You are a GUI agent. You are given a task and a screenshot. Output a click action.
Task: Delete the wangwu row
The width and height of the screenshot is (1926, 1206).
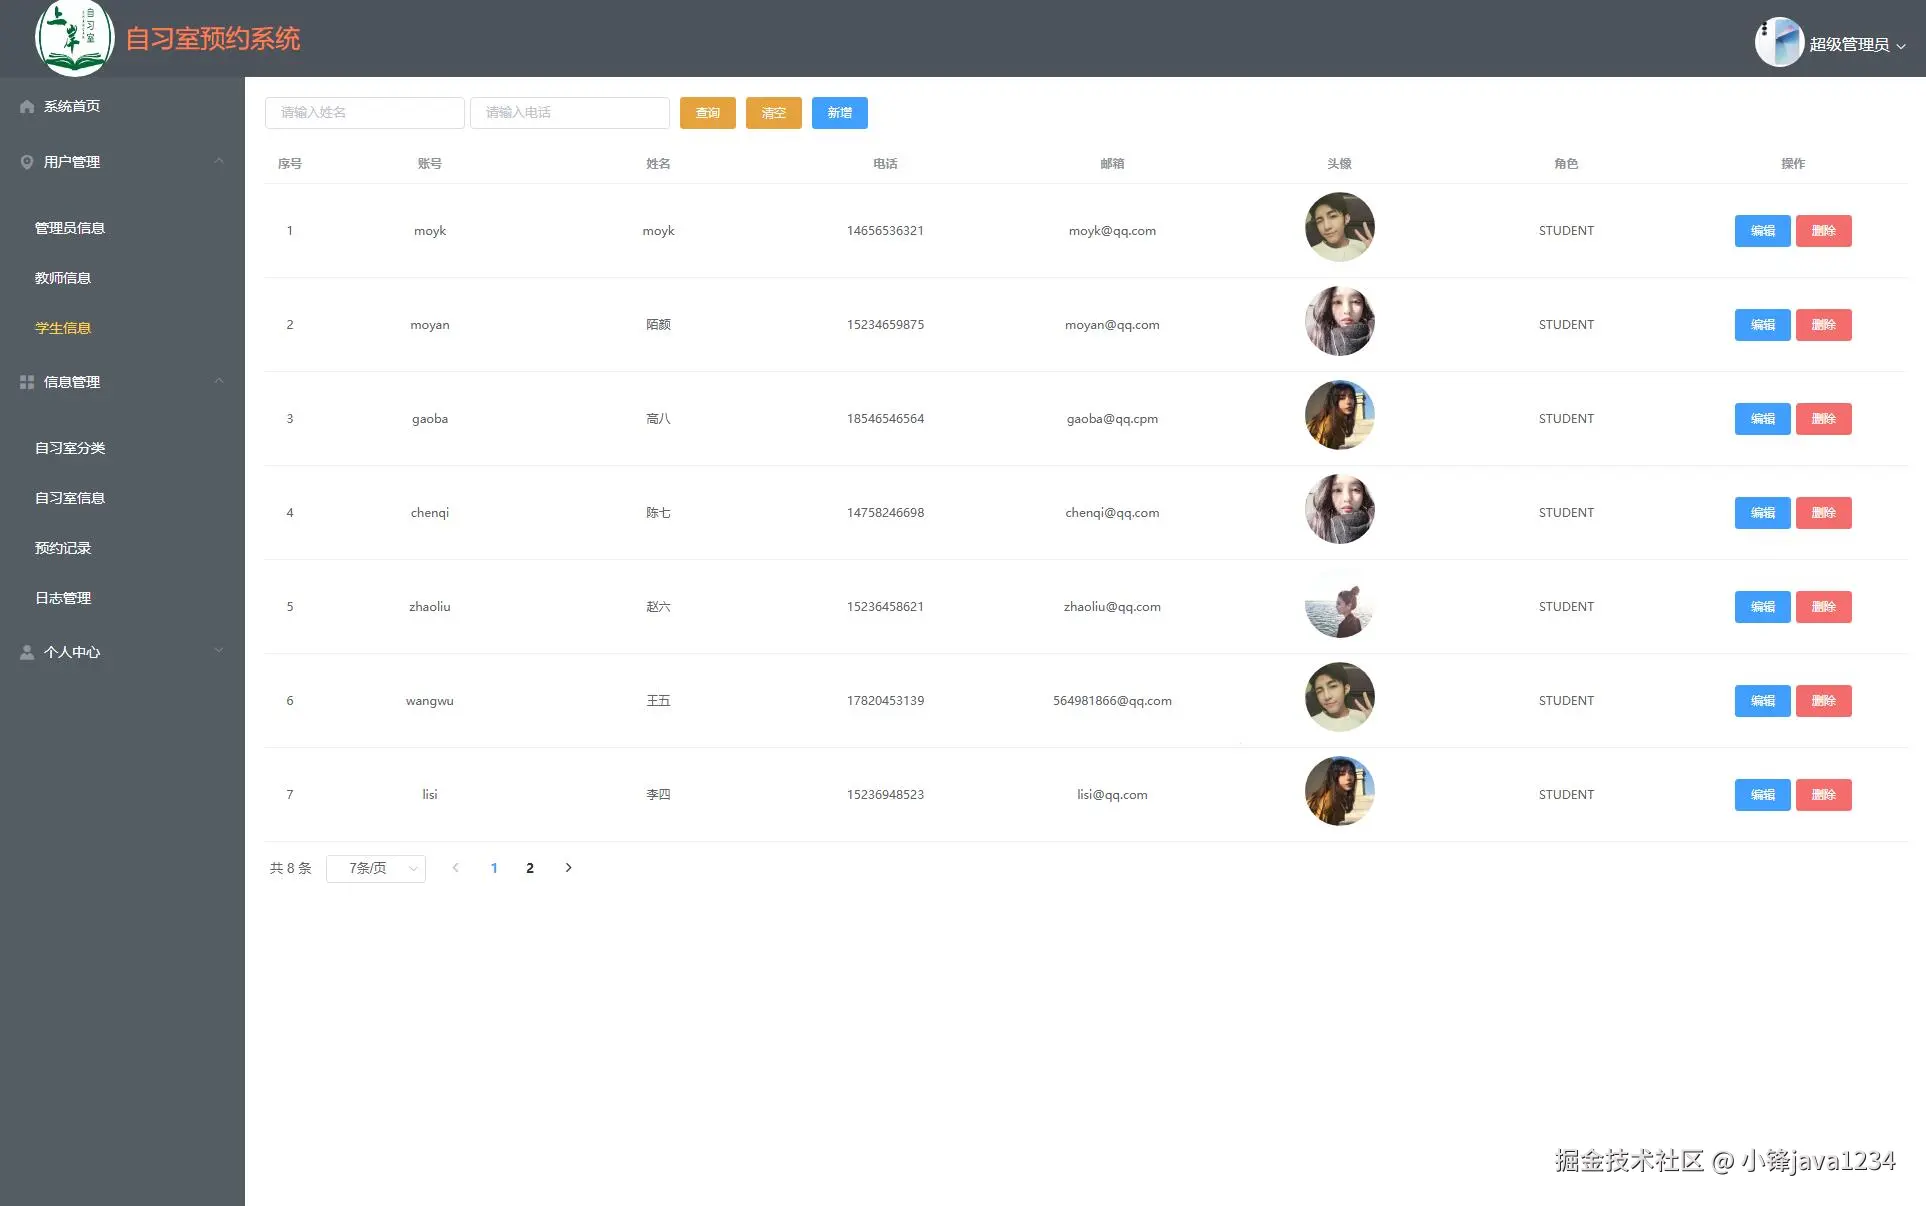click(1824, 701)
